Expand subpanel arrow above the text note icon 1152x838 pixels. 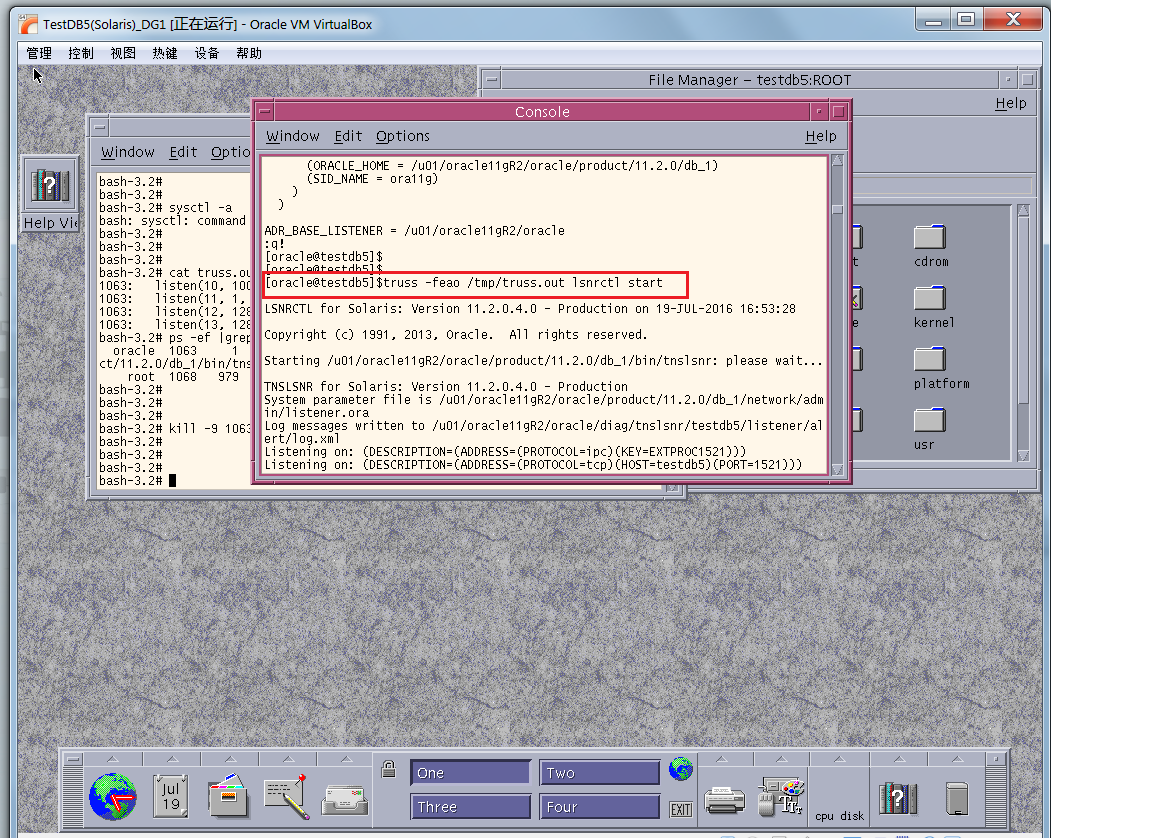[288, 759]
